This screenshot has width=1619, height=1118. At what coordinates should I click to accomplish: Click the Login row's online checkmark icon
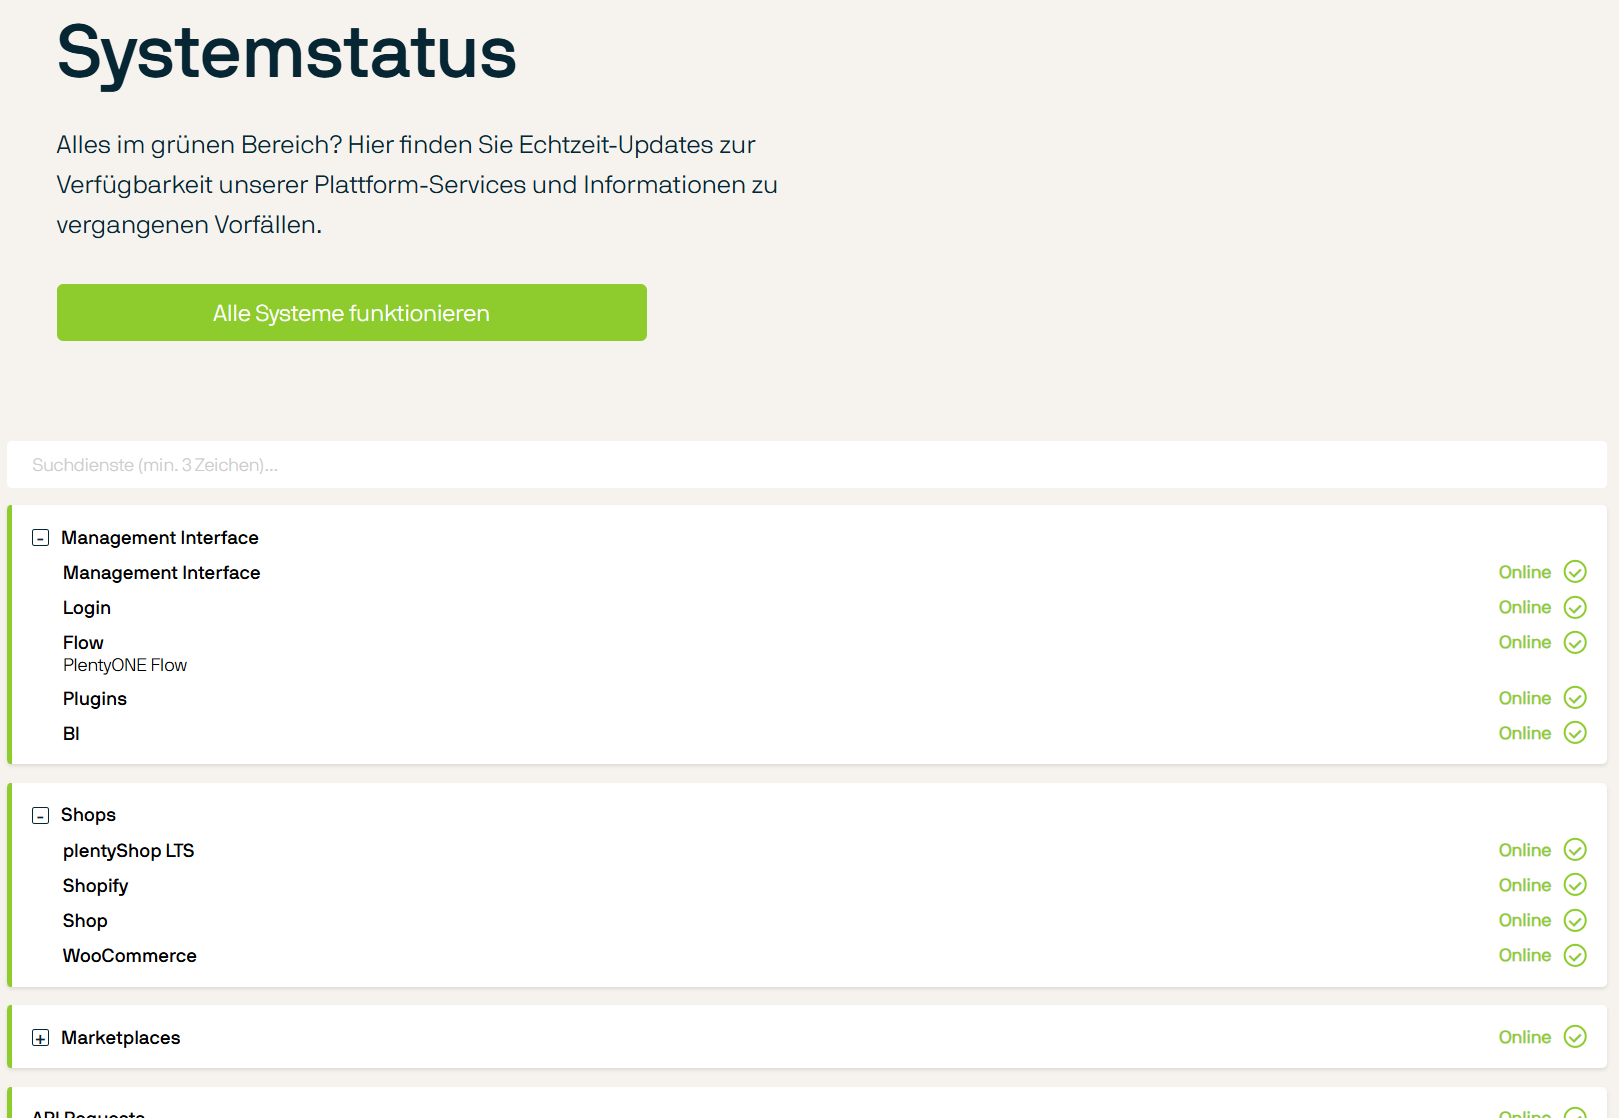(1575, 607)
